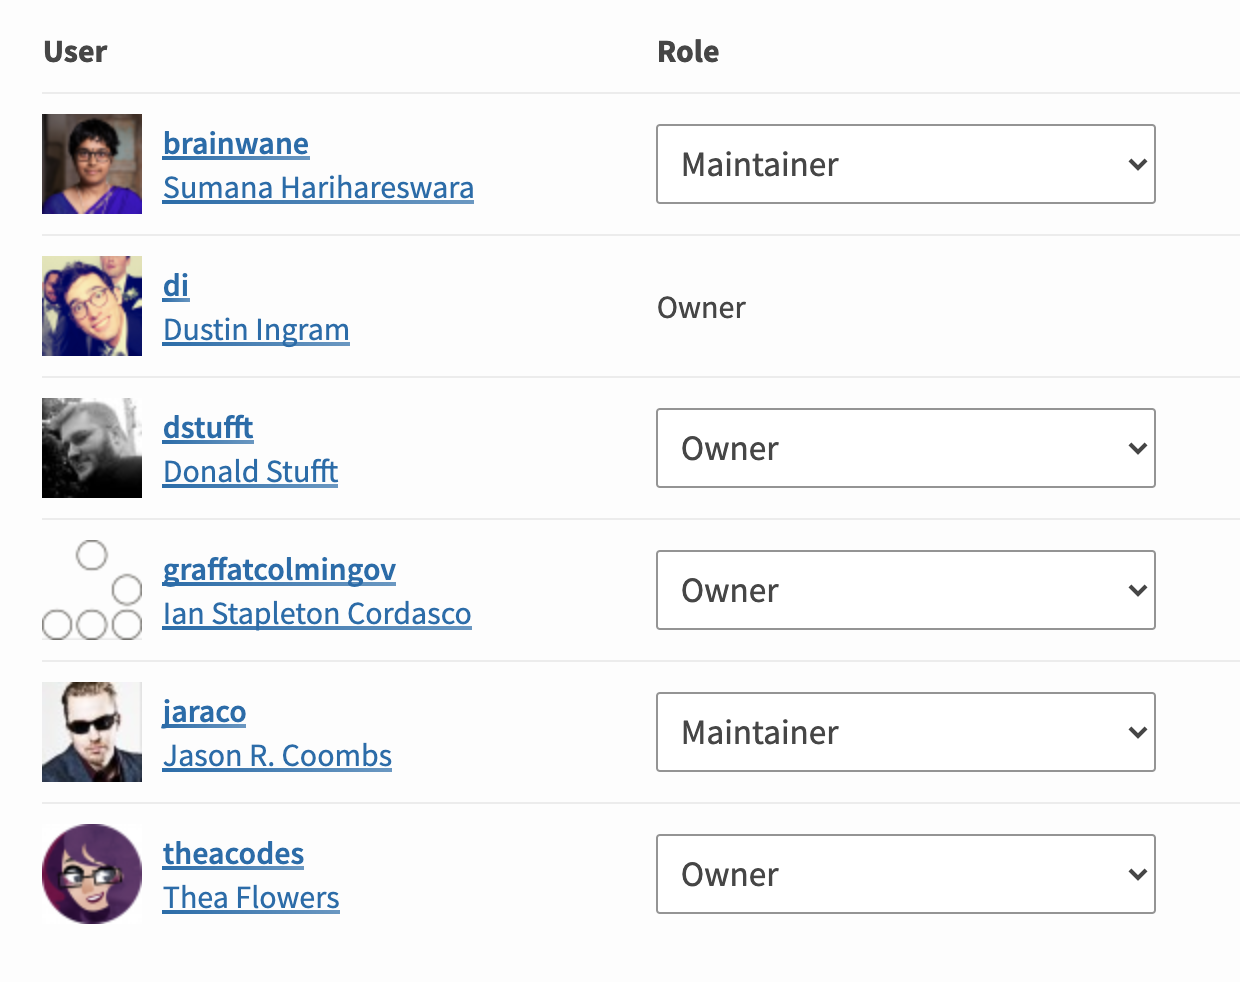Click the Role column header
This screenshot has width=1240, height=982.
tap(688, 51)
